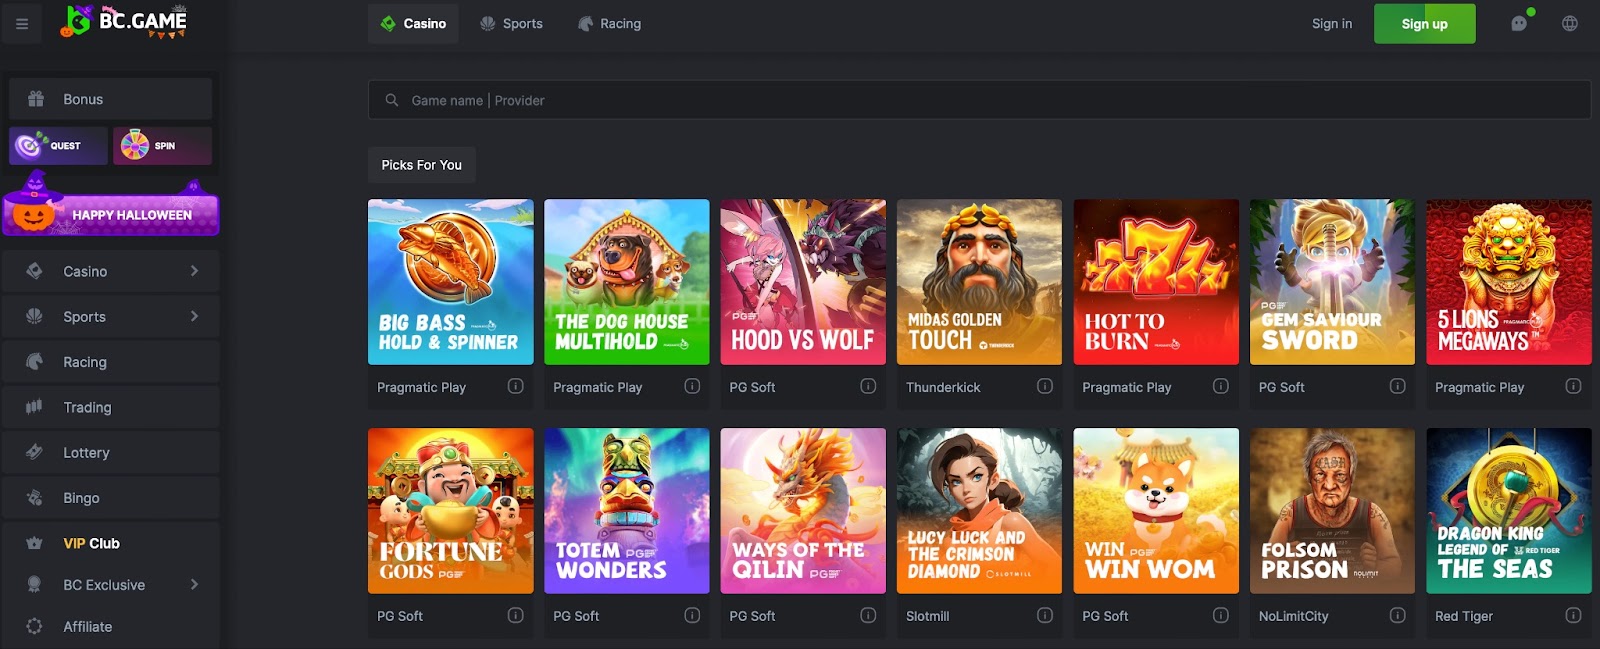
Task: Open info icon for Dragon King Legend
Action: tap(1573, 615)
